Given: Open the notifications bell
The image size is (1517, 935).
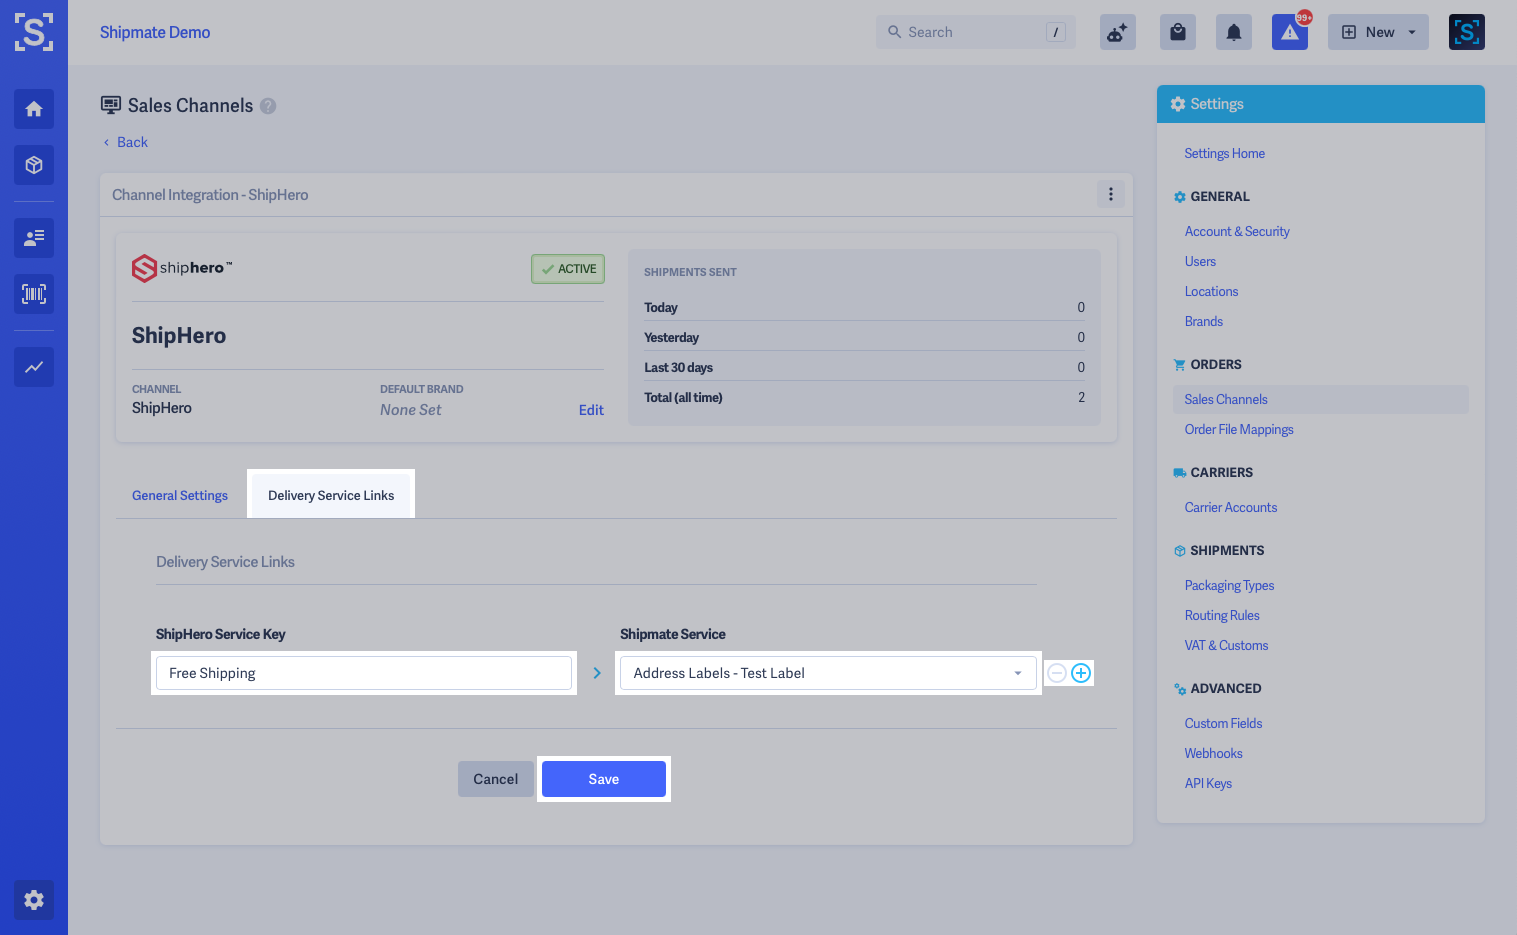Looking at the screenshot, I should [x=1234, y=32].
